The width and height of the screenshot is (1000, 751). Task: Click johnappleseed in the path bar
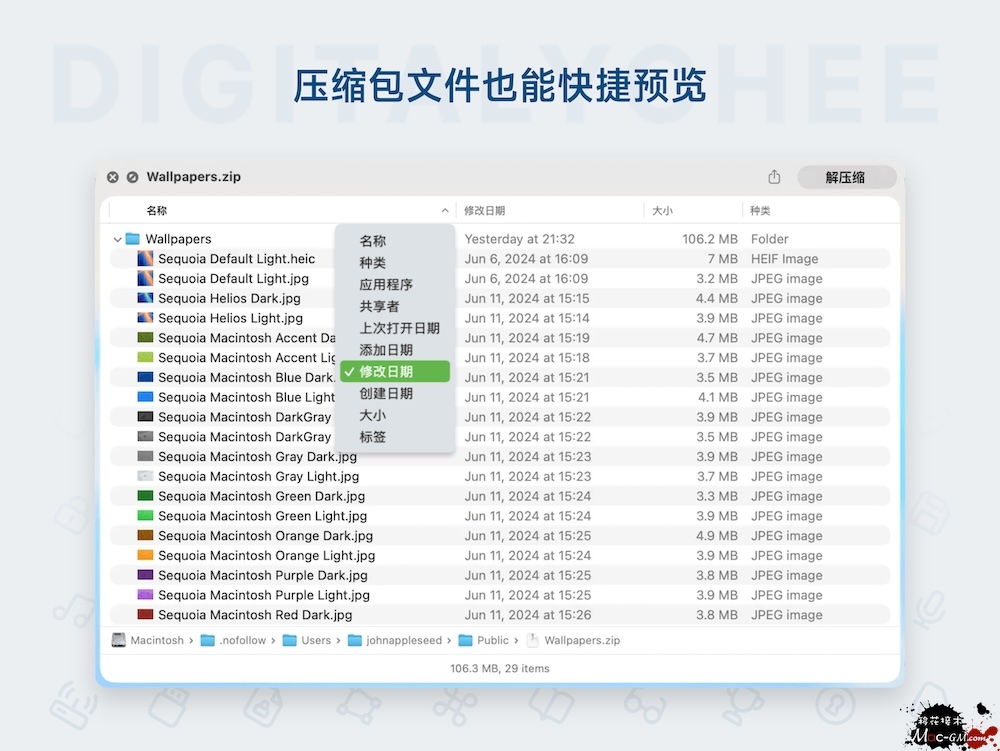coord(406,640)
